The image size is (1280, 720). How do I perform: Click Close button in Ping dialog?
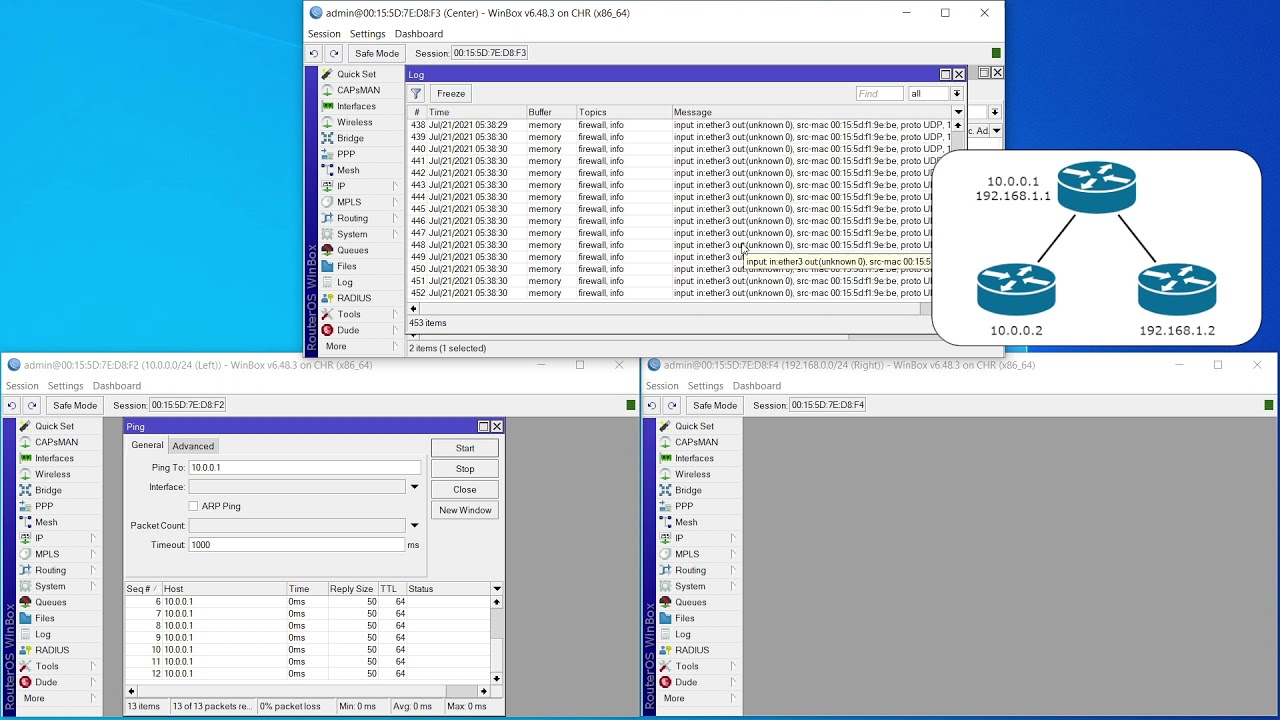[465, 490]
